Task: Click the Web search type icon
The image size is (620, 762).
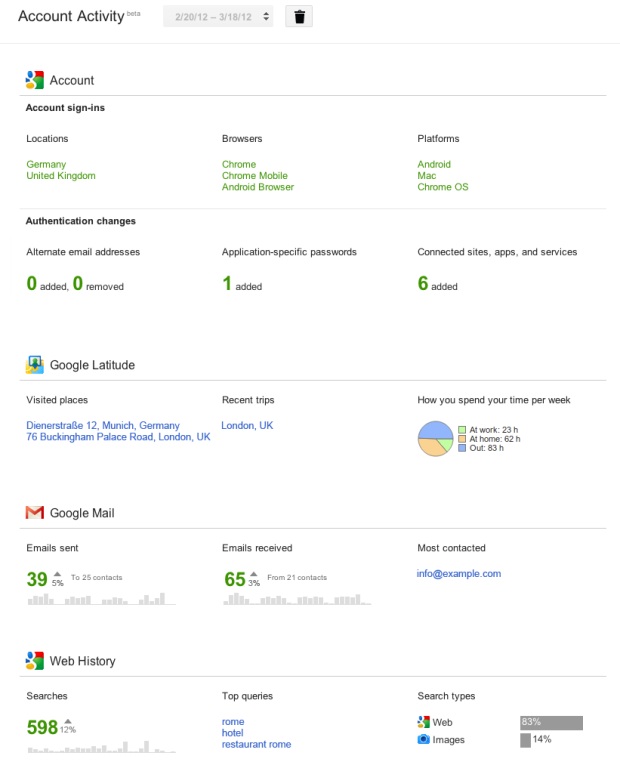Action: 423,722
